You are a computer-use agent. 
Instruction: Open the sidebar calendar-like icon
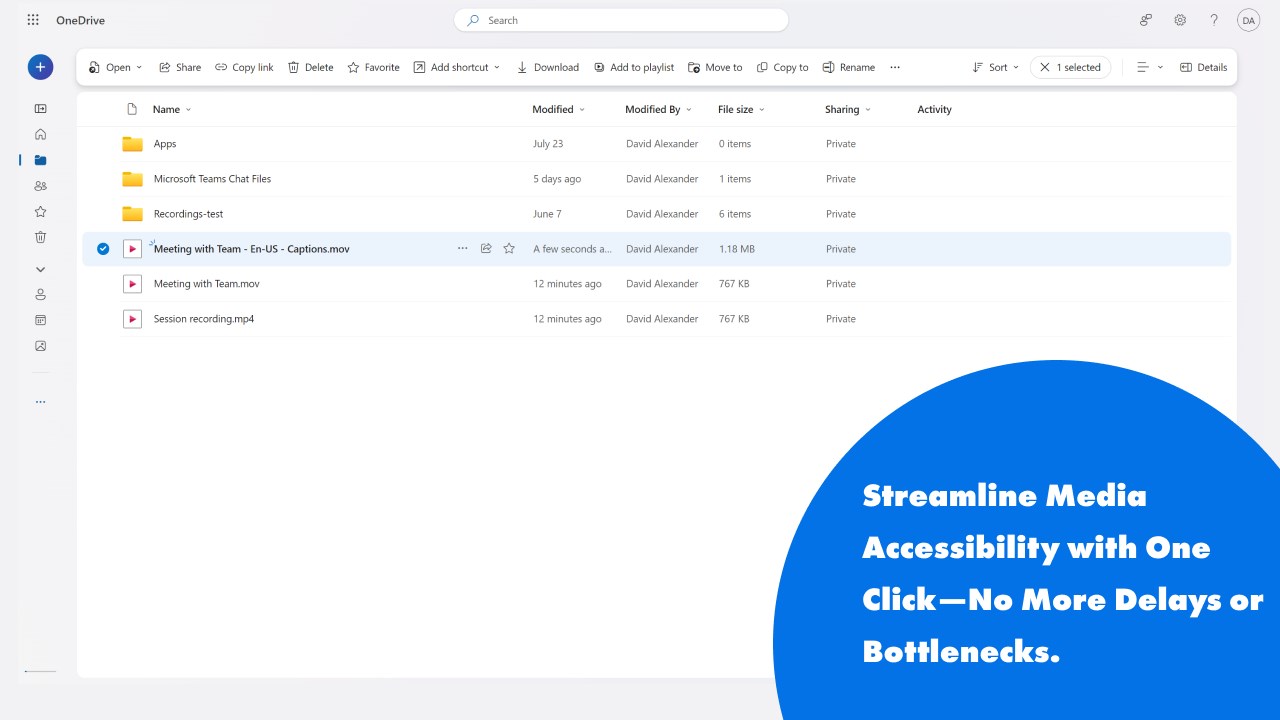[40, 320]
